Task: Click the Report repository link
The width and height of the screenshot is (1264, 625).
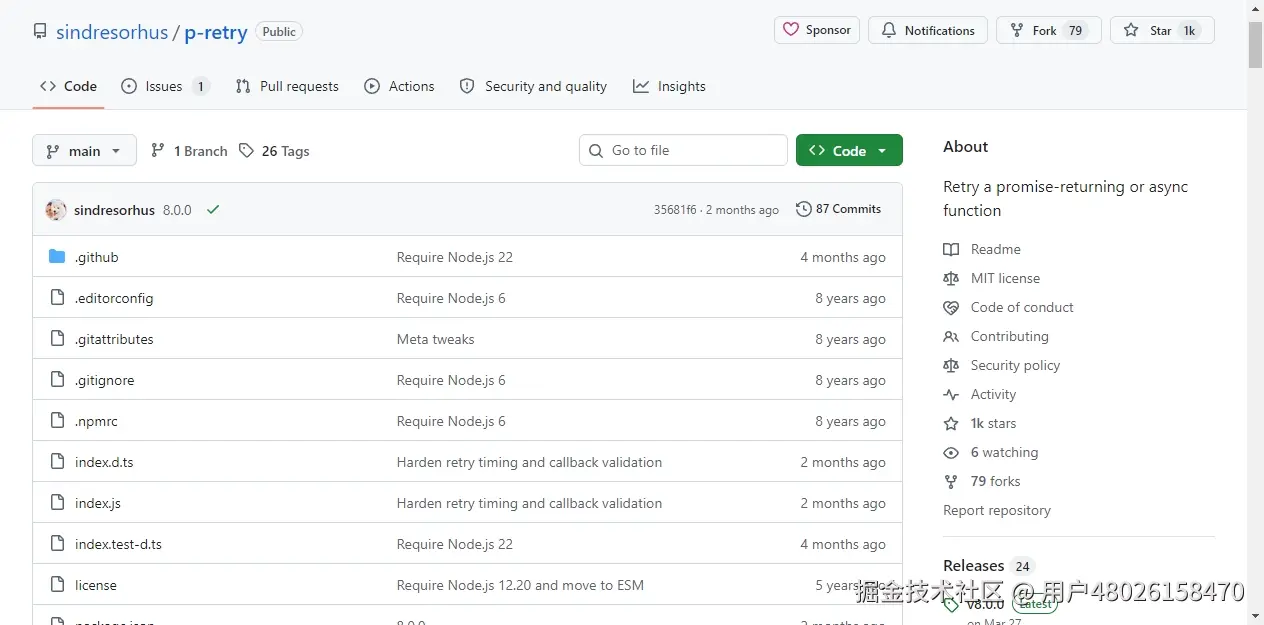Action: coord(997,510)
